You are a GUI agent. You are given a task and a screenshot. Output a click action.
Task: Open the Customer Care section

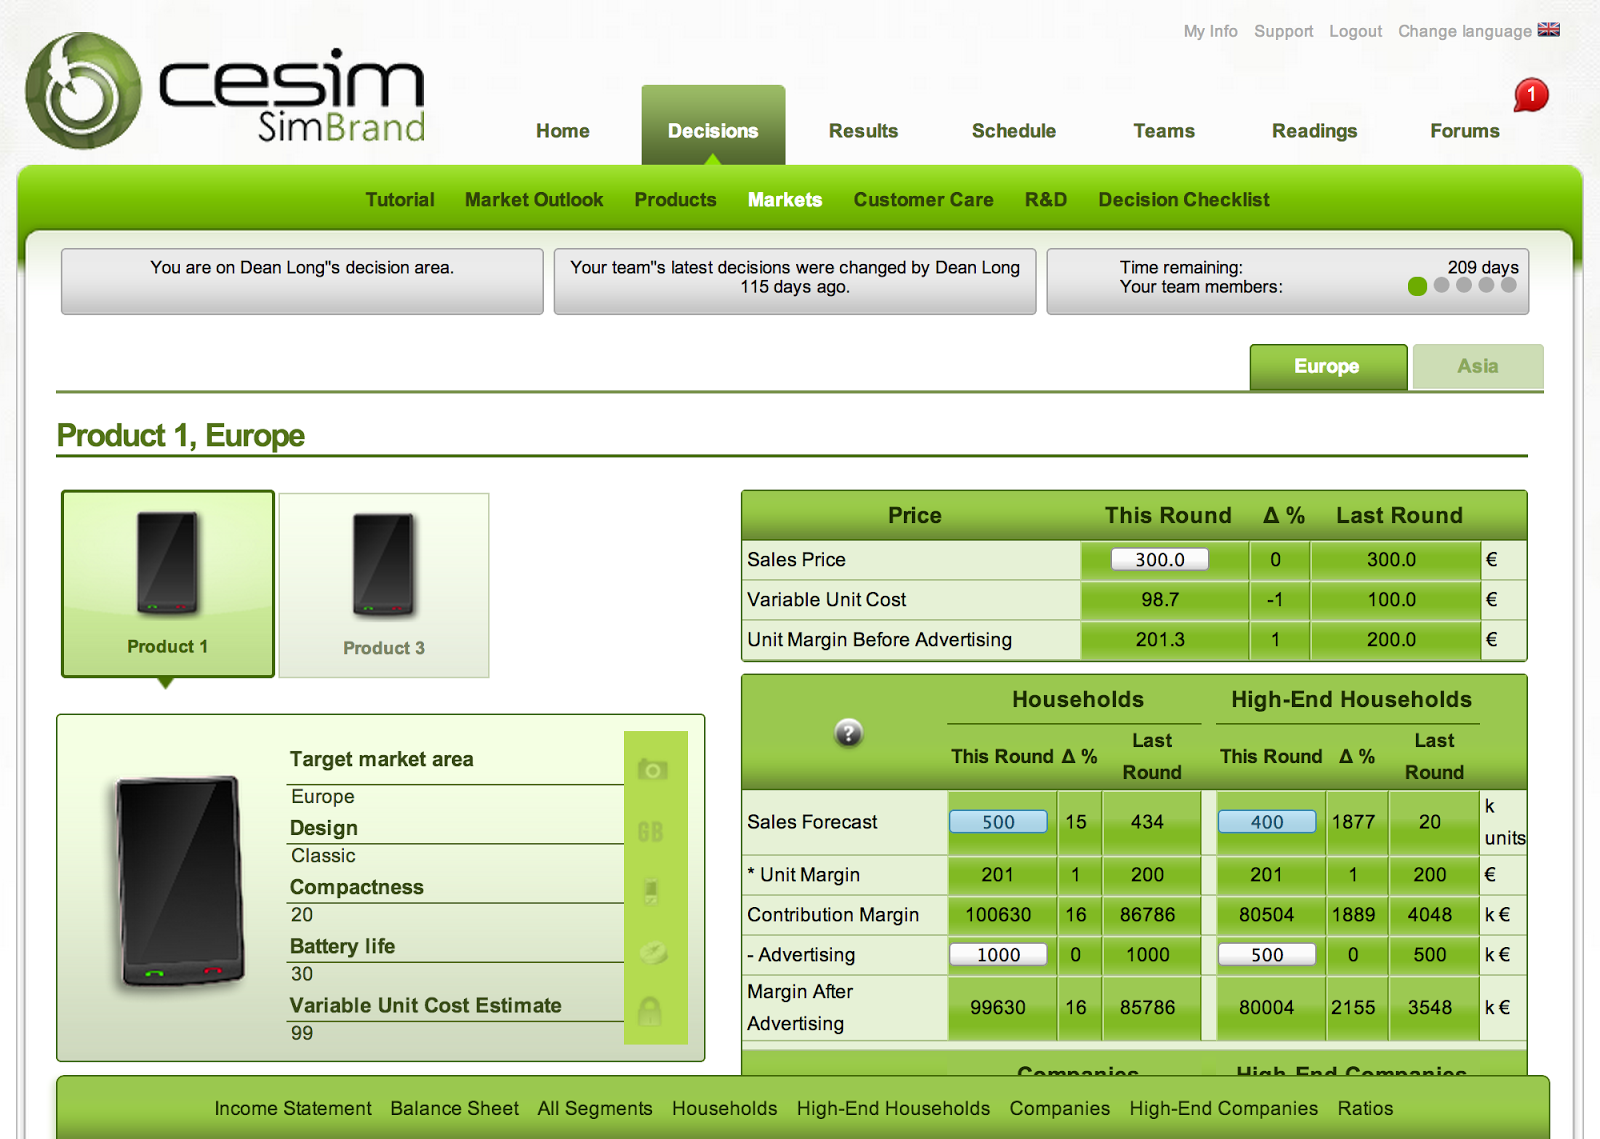923,199
